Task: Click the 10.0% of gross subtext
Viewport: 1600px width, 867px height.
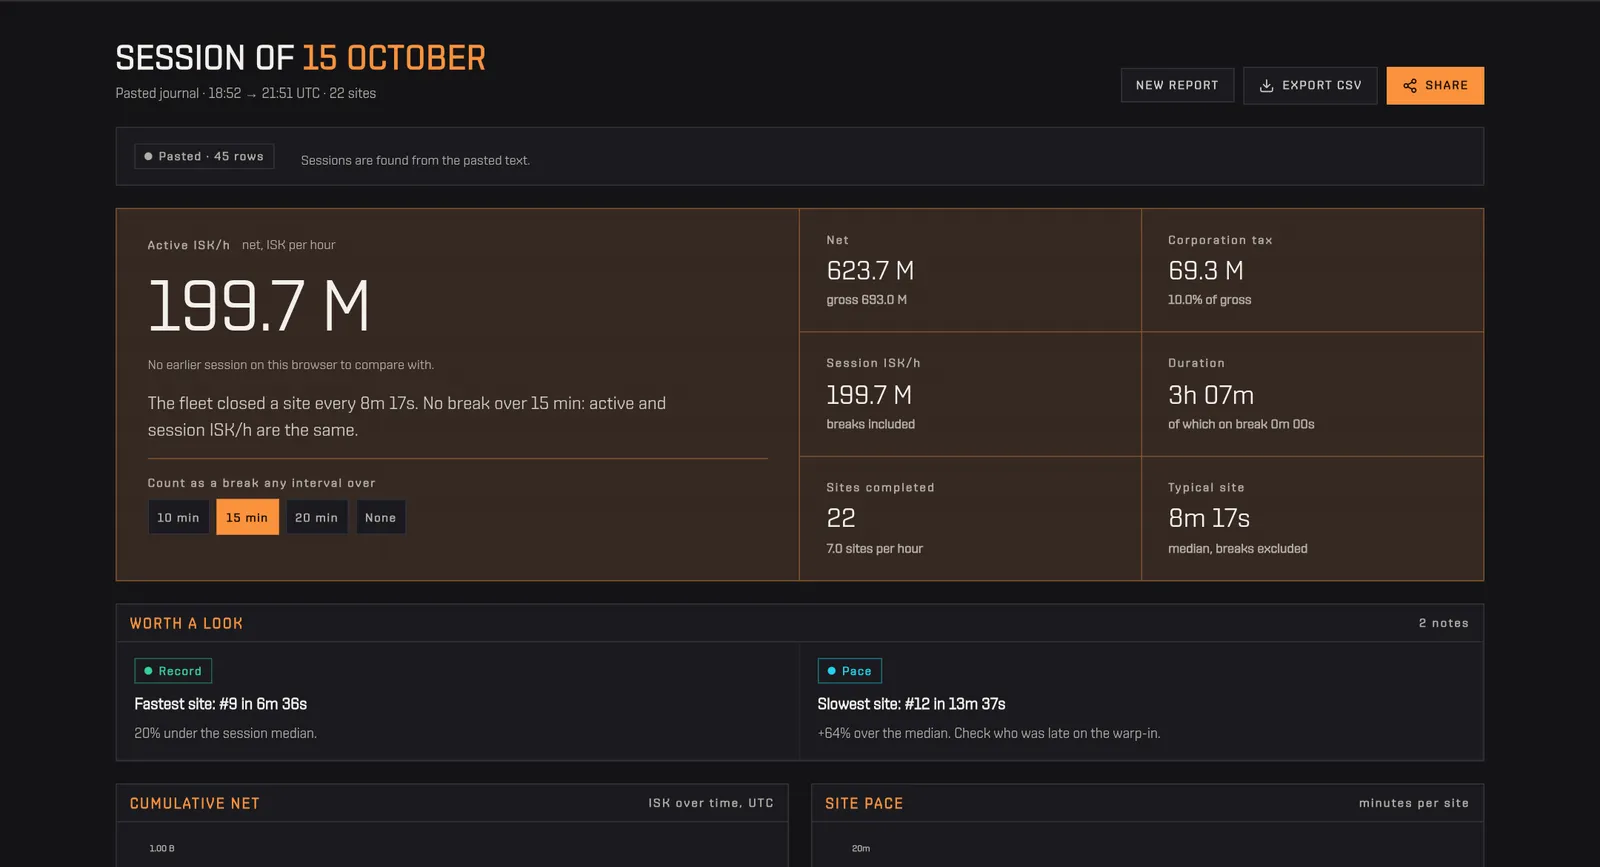Action: click(1210, 300)
